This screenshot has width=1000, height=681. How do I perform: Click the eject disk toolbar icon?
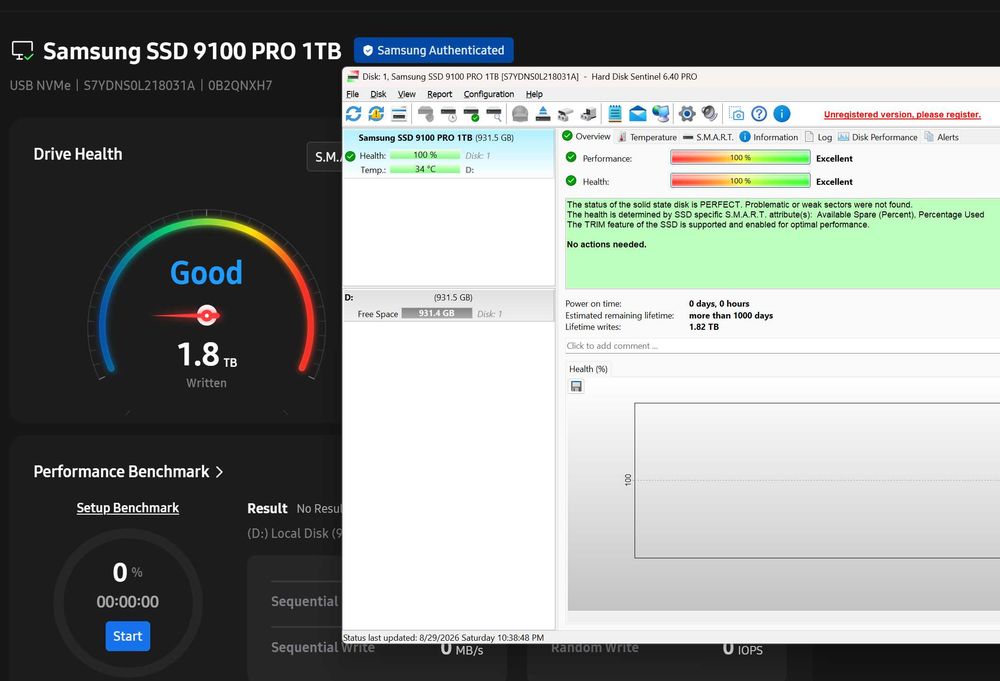tap(543, 114)
